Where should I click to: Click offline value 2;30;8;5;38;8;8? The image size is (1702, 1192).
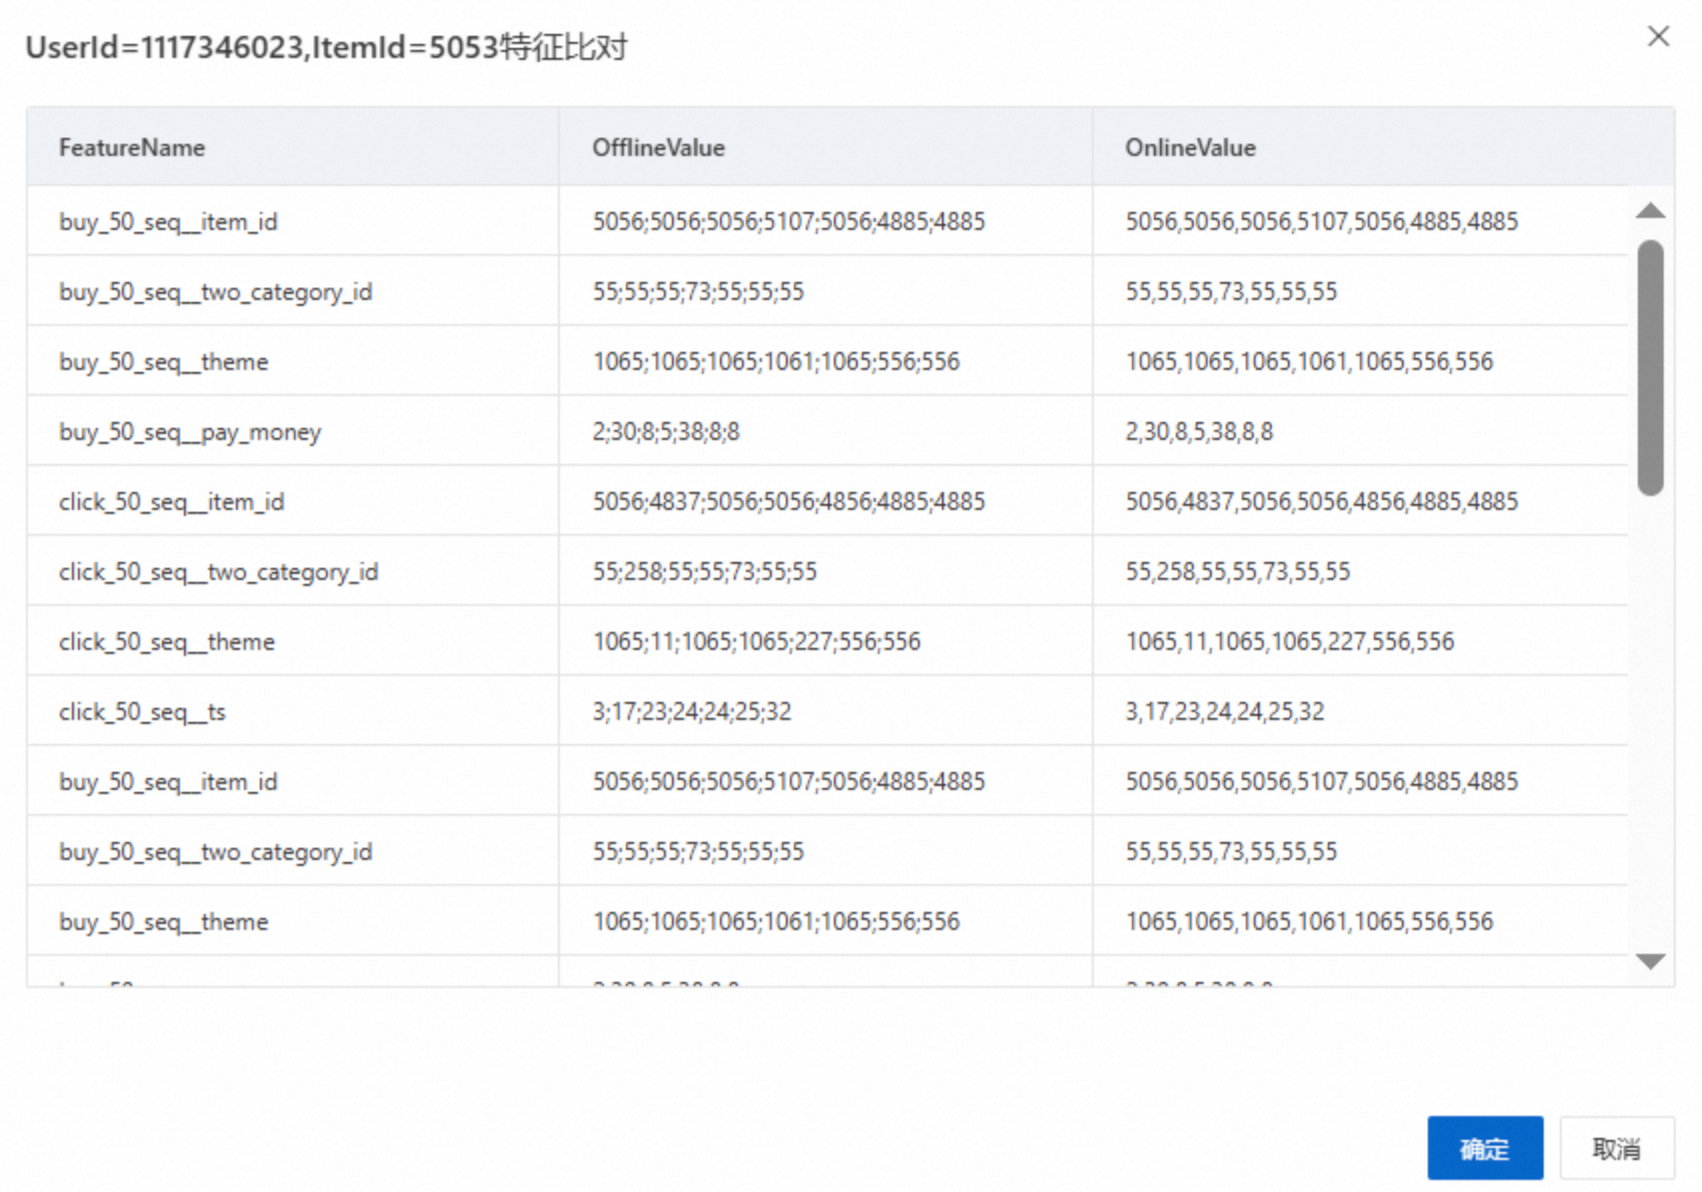666,432
